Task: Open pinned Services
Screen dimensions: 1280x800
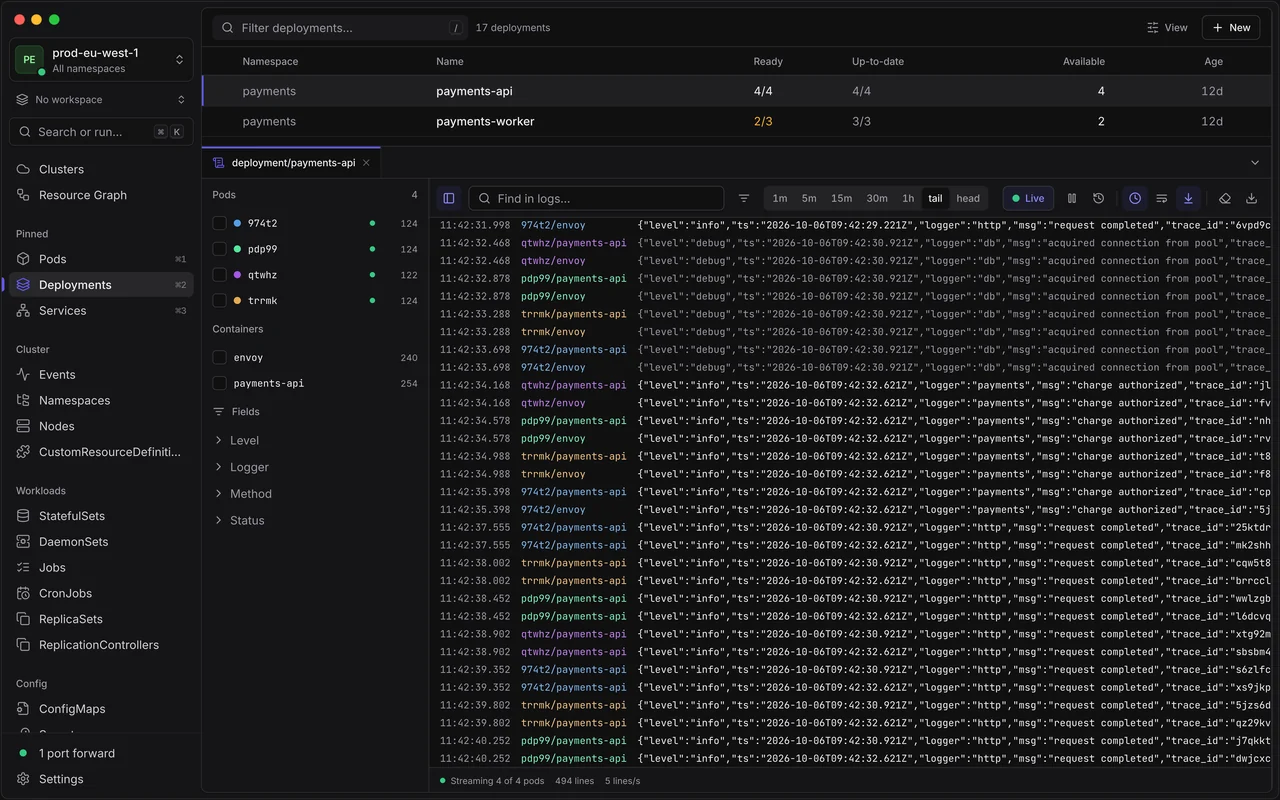Action: [x=101, y=311]
